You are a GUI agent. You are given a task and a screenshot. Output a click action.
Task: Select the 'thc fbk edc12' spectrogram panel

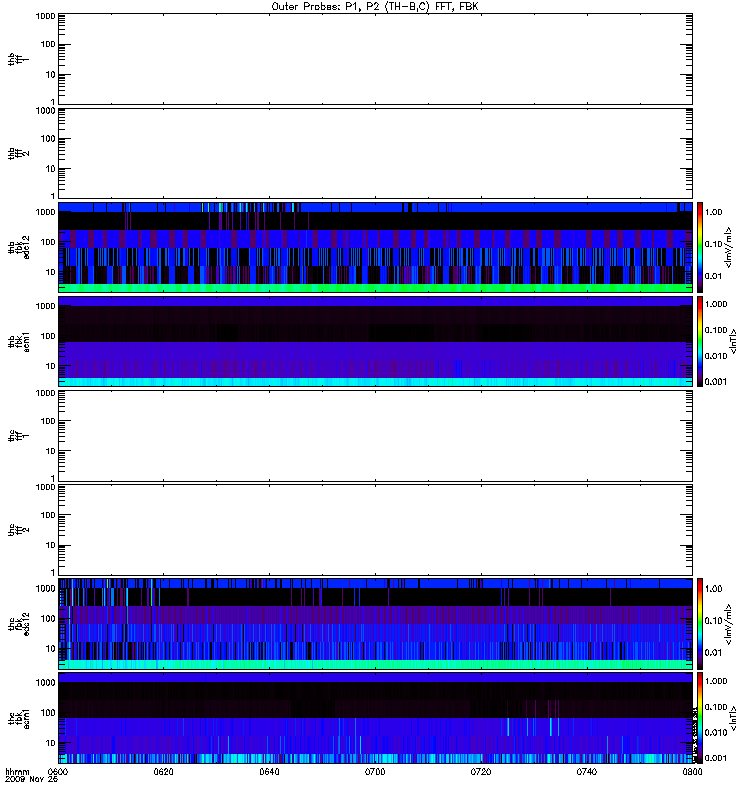tap(375, 624)
